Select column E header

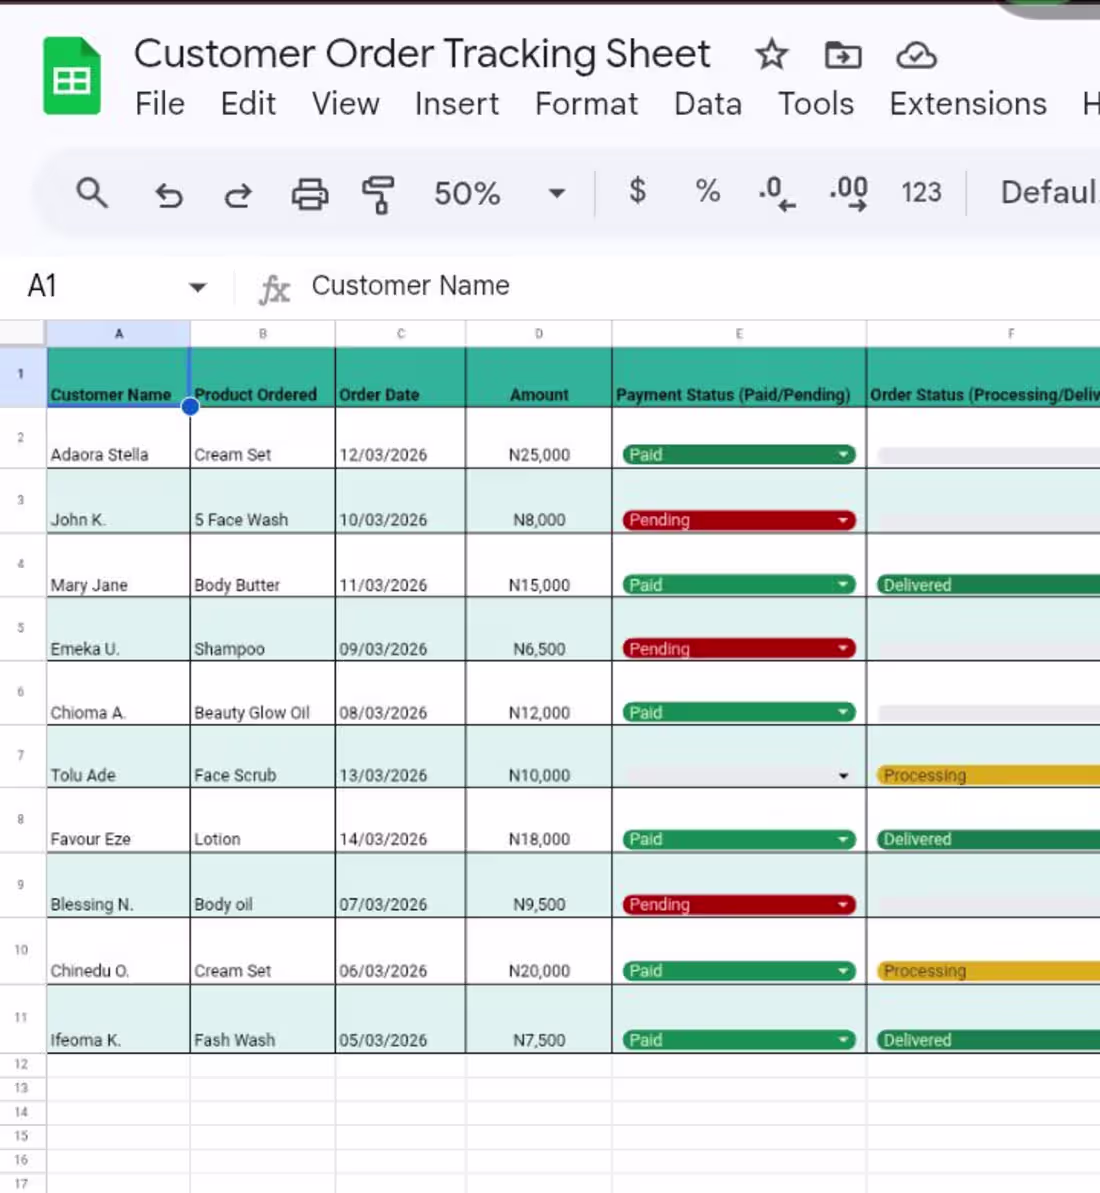[739, 333]
